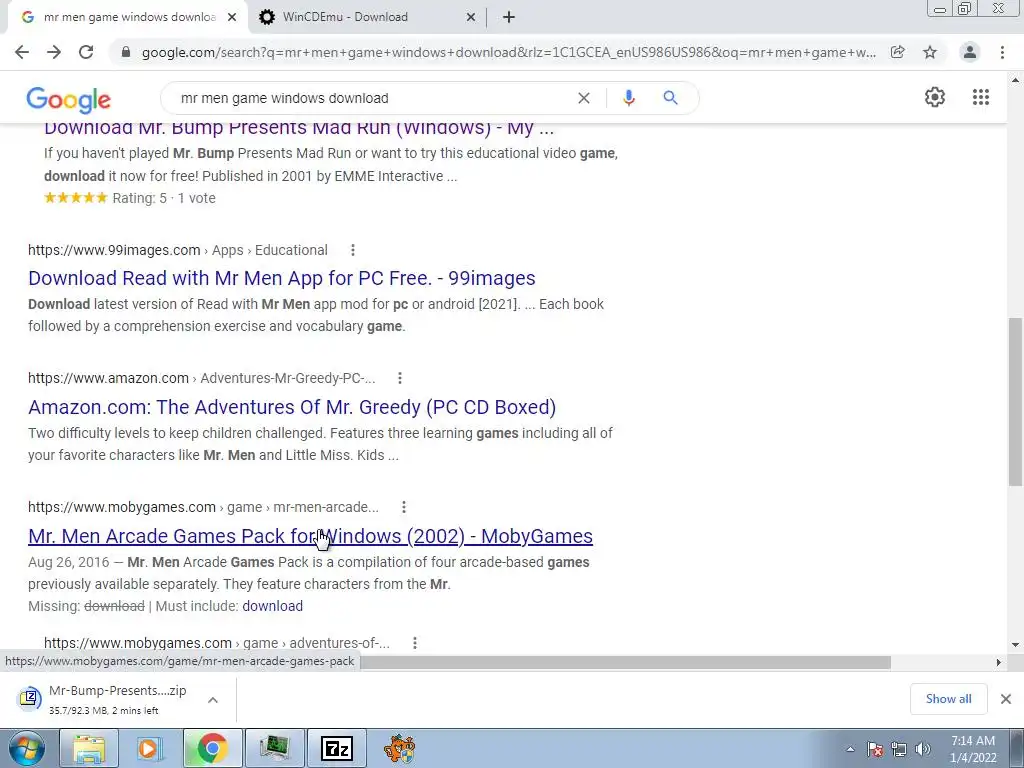Close the mr men game search tab
This screenshot has width=1024, height=768.
pyautogui.click(x=232, y=18)
